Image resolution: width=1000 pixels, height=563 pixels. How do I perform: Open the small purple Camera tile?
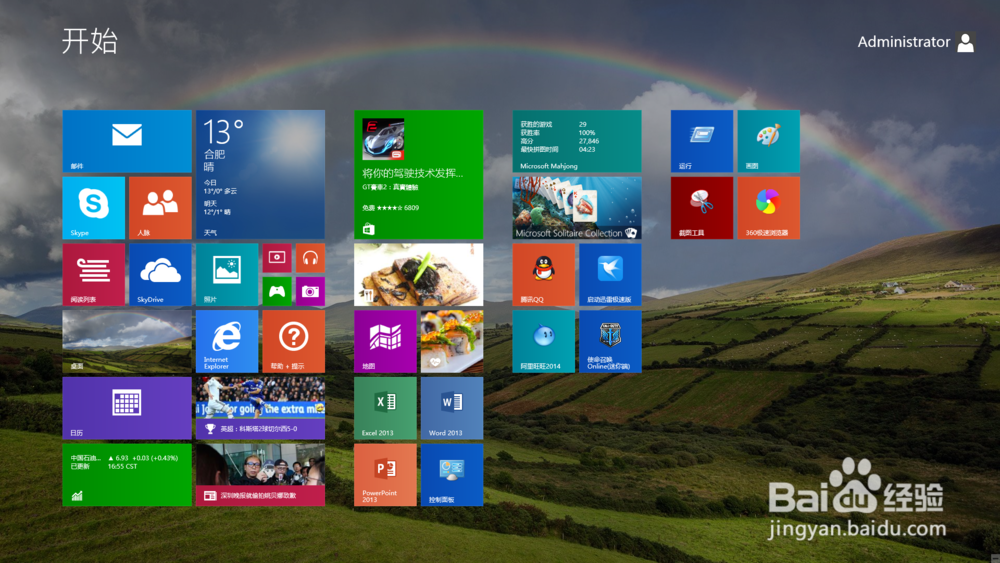(310, 291)
